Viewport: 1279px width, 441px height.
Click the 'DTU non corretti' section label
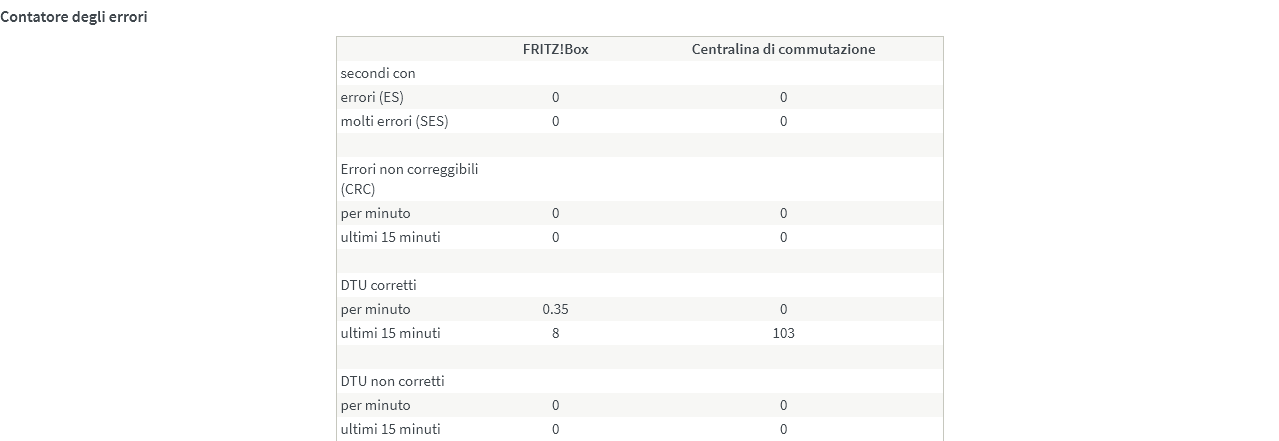point(393,381)
